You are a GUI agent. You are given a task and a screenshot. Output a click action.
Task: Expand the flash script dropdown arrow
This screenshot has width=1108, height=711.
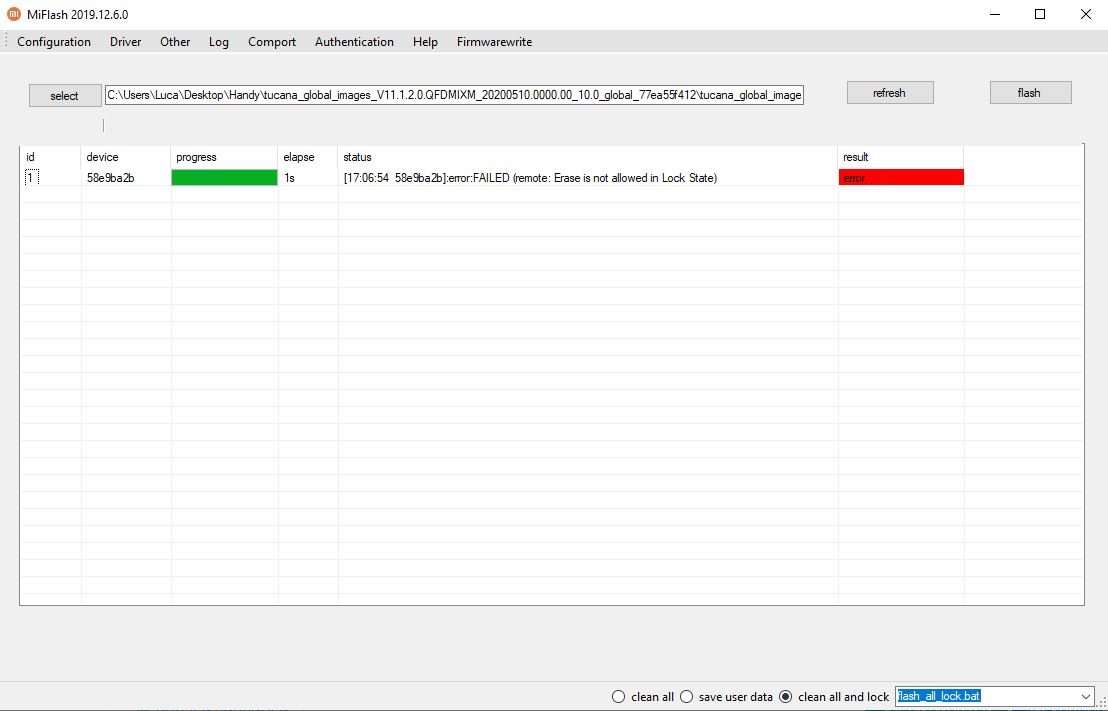click(1085, 696)
